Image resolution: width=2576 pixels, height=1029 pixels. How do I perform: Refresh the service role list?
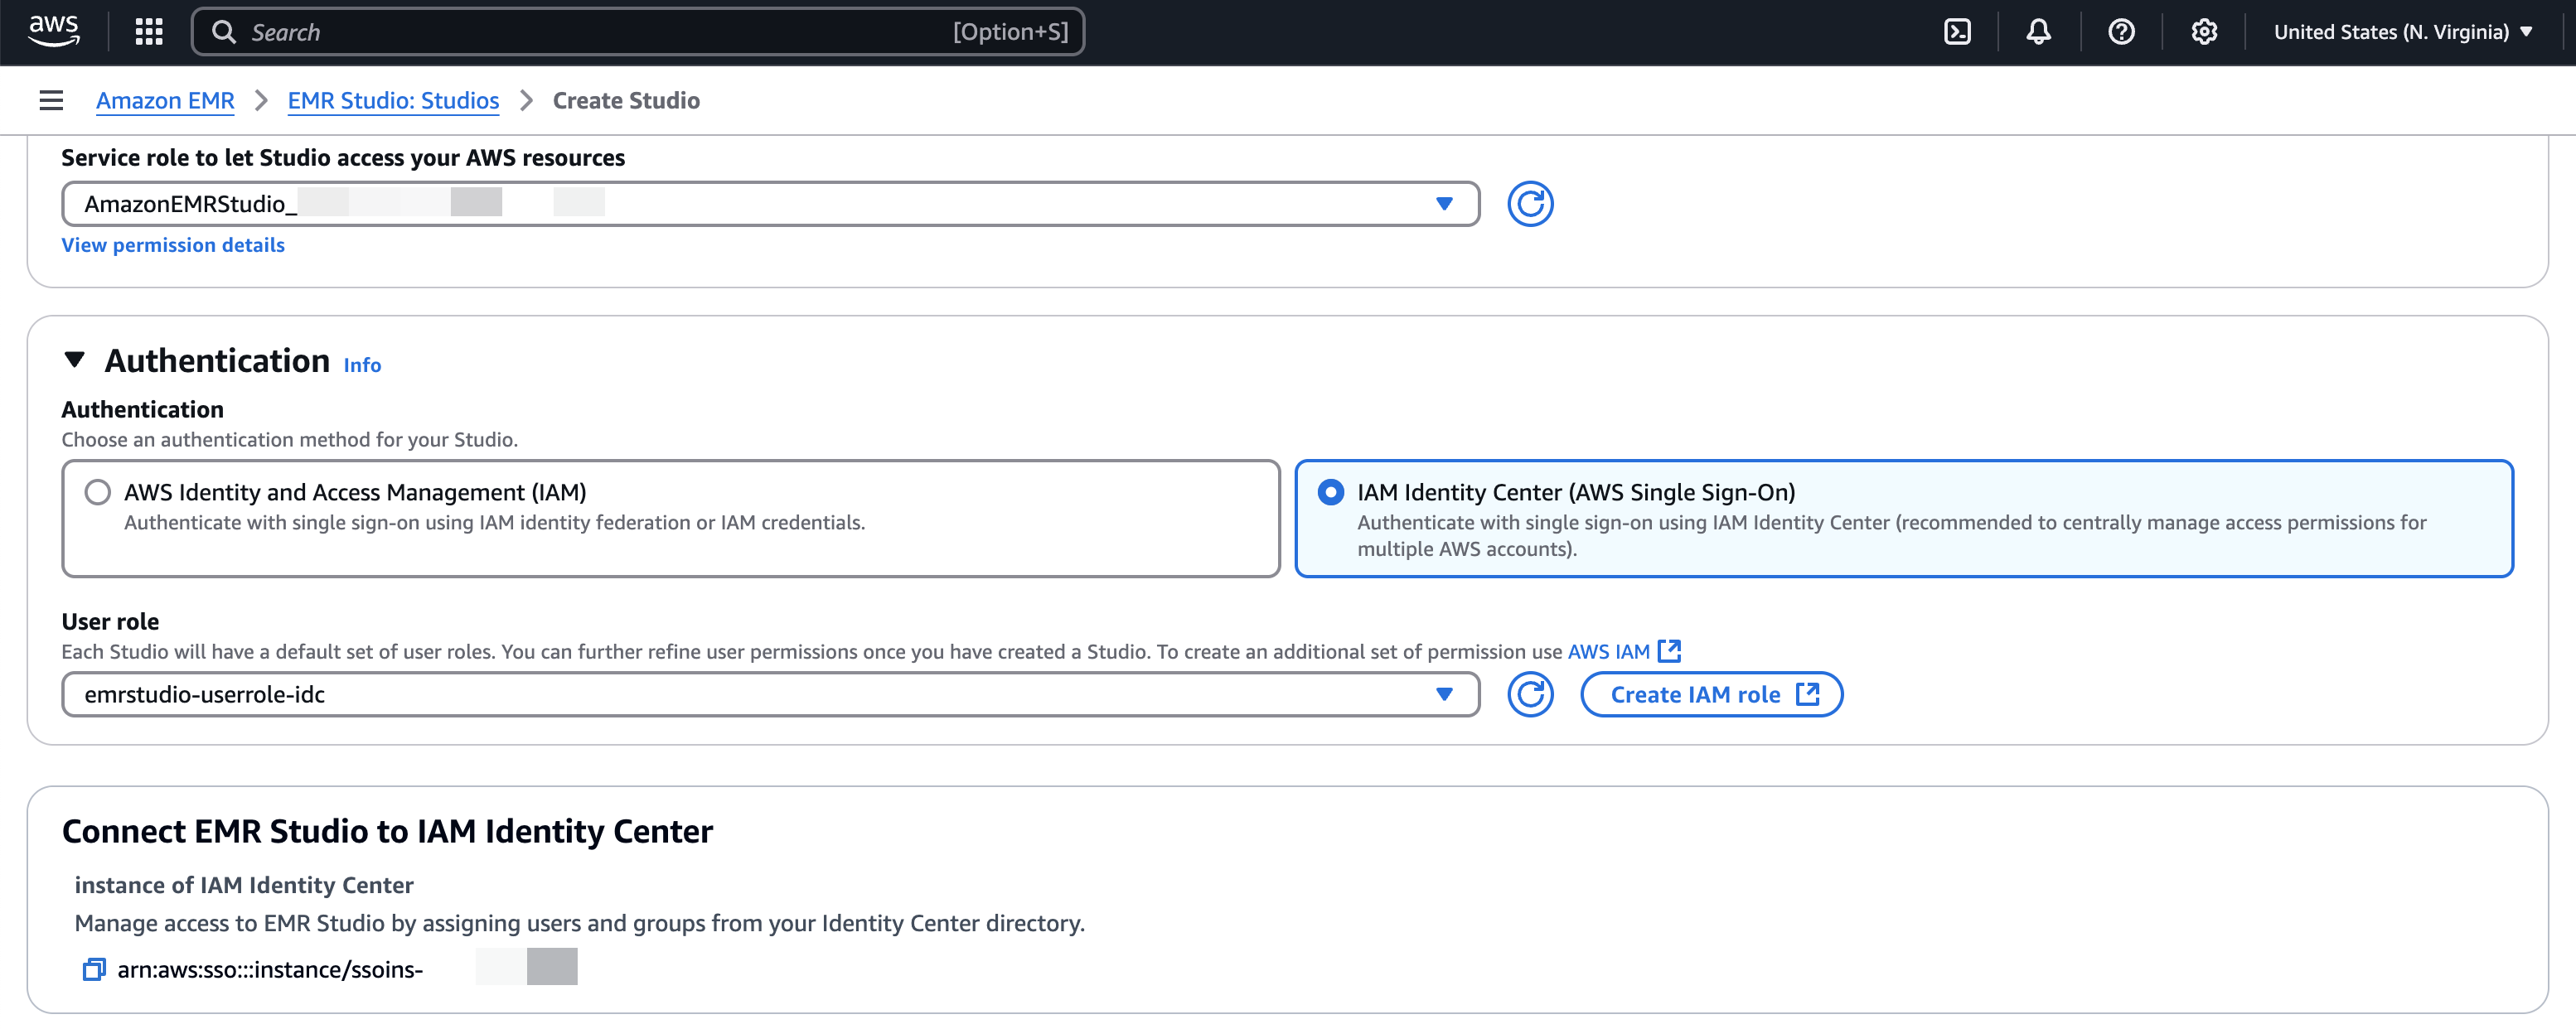1530,203
